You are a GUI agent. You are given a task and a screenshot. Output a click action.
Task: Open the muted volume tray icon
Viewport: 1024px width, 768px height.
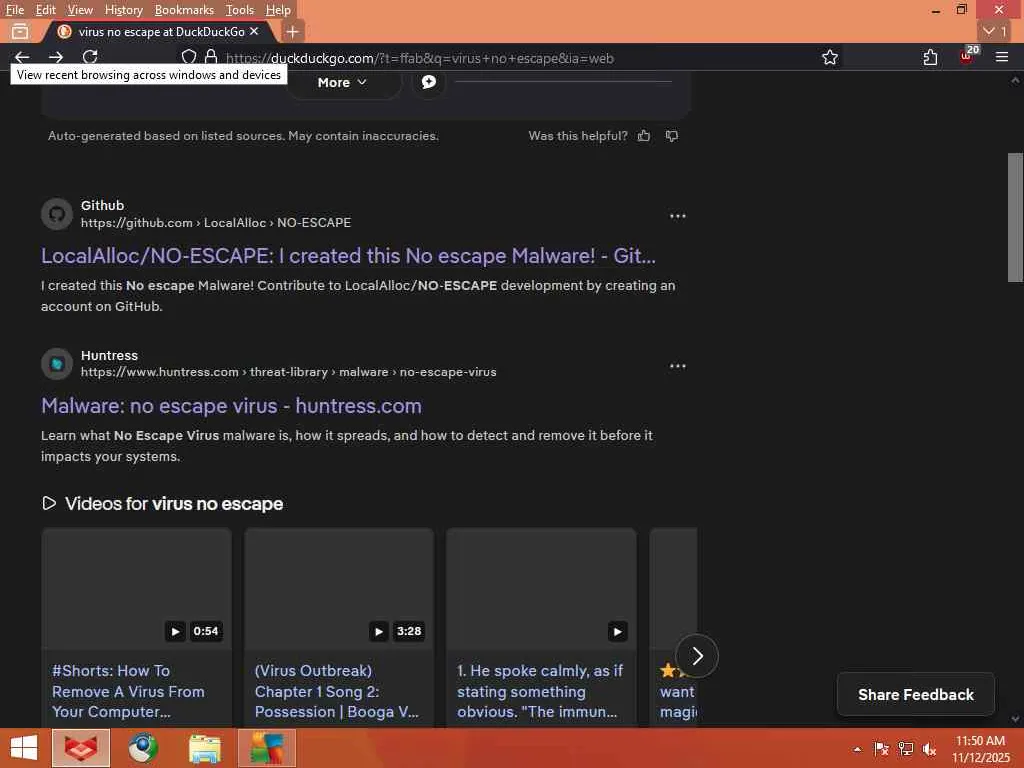[929, 749]
